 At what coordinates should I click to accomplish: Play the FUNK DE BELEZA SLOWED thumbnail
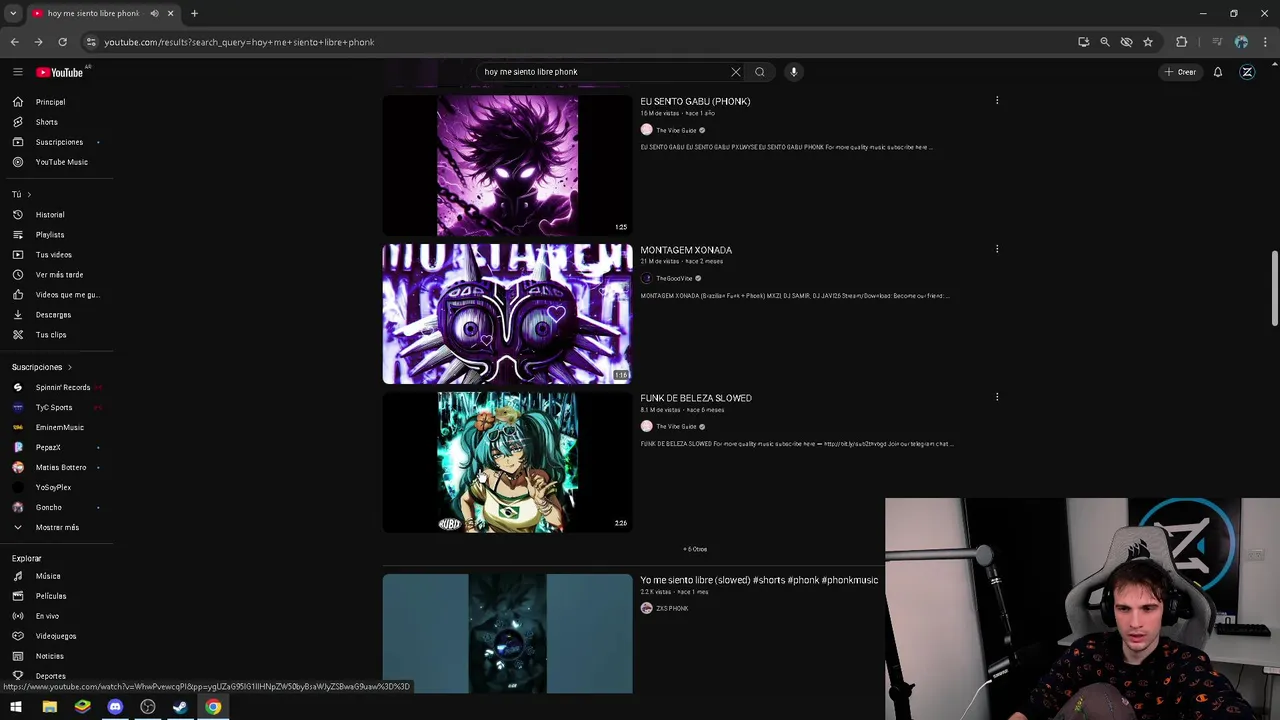(x=507, y=462)
